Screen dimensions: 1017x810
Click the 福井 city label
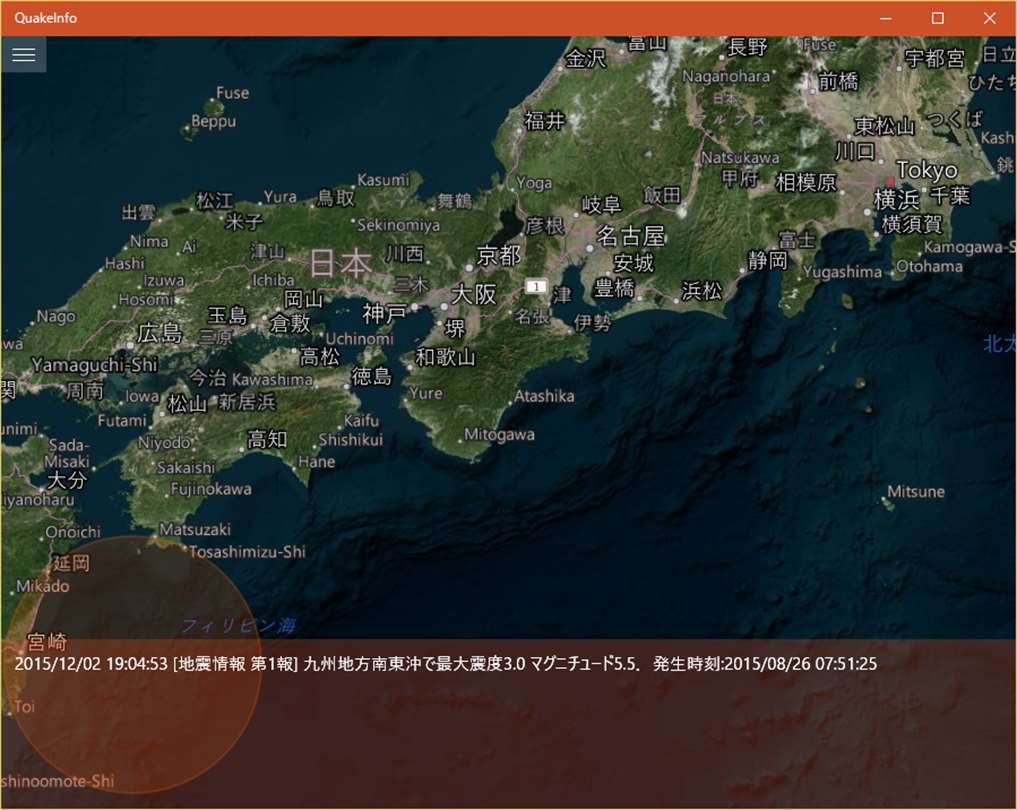(x=545, y=120)
